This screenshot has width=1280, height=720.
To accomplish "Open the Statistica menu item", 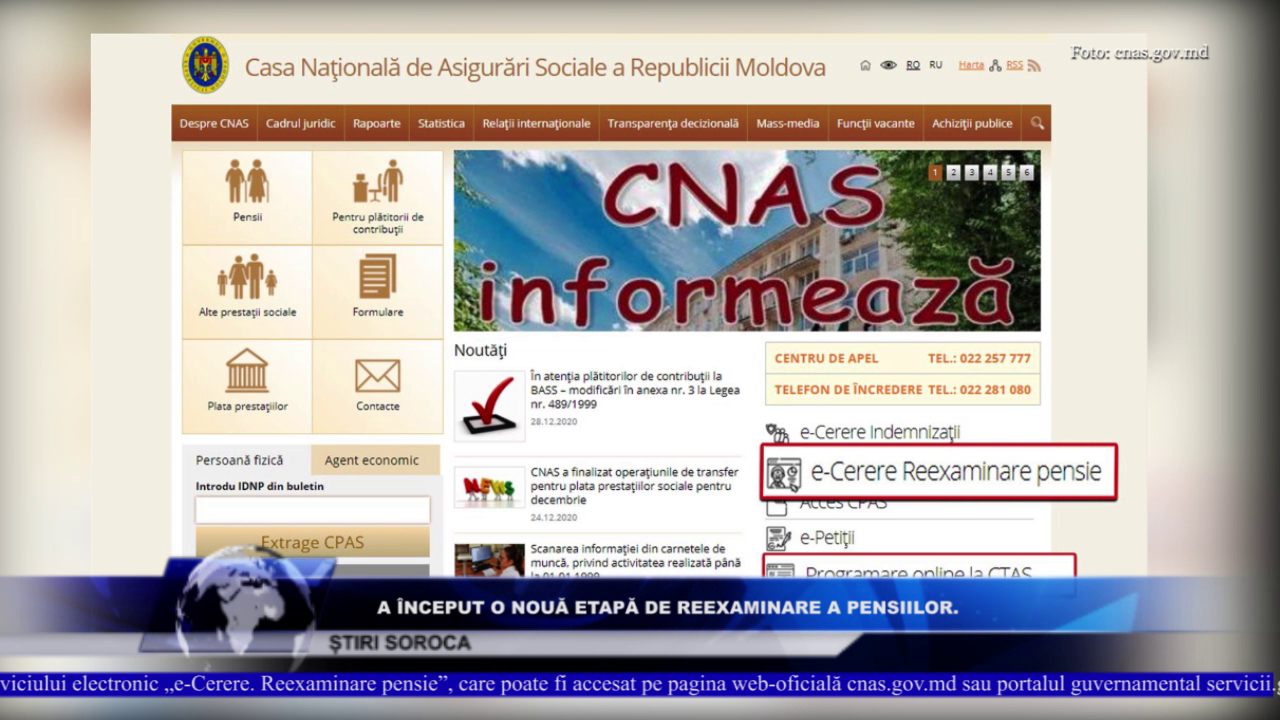I will (x=441, y=123).
